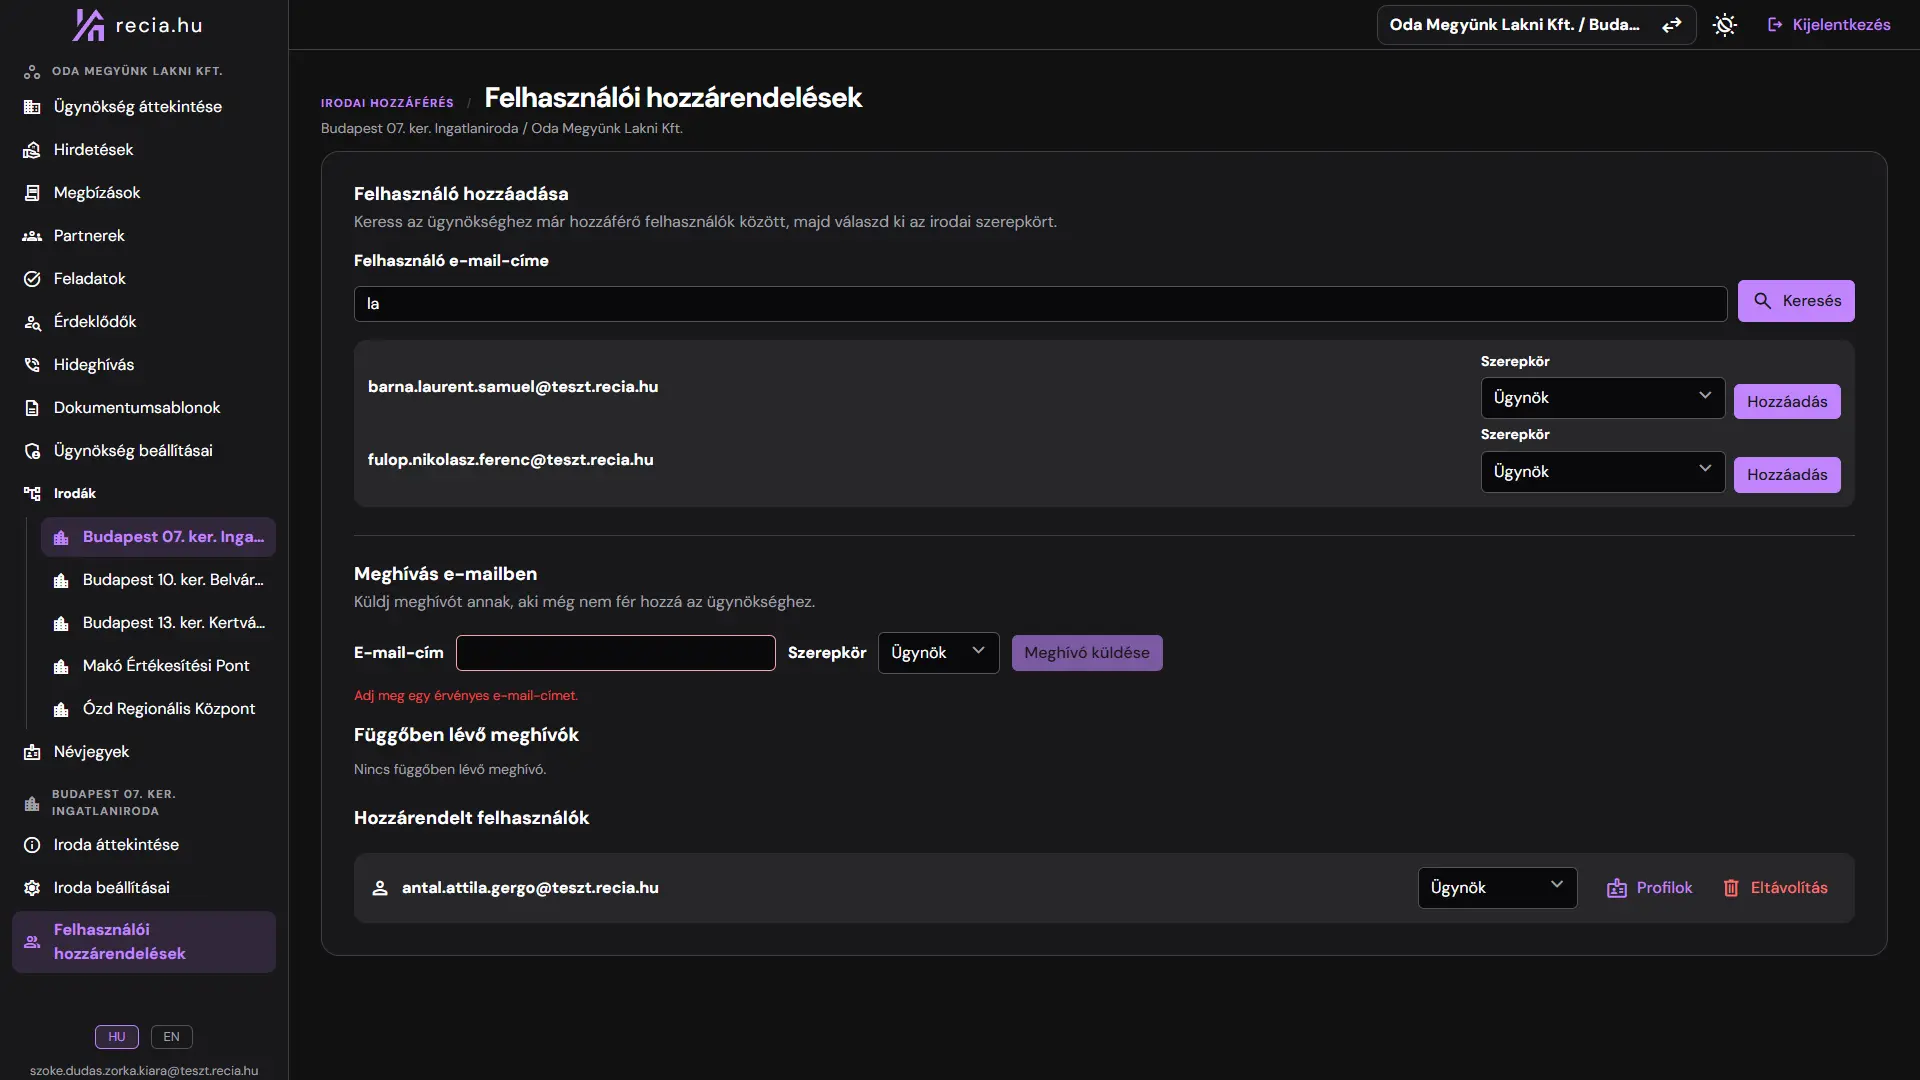
Task: Click the Megbízások sidebar icon
Action: pos(32,193)
